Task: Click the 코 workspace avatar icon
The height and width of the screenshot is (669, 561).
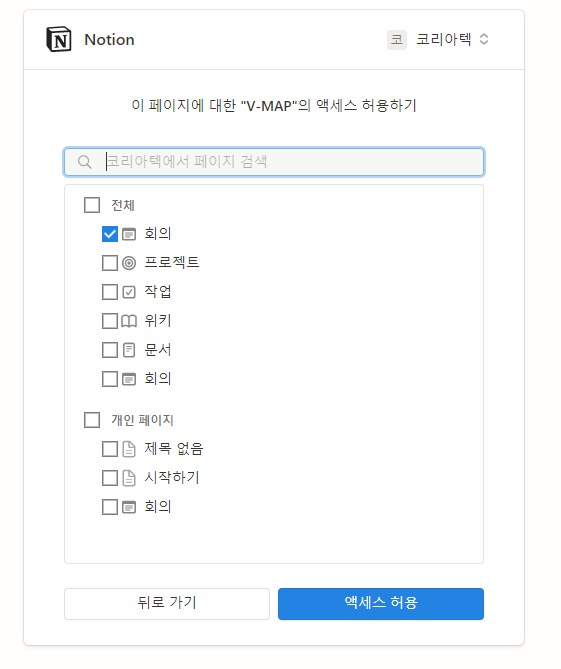Action: coord(397,40)
